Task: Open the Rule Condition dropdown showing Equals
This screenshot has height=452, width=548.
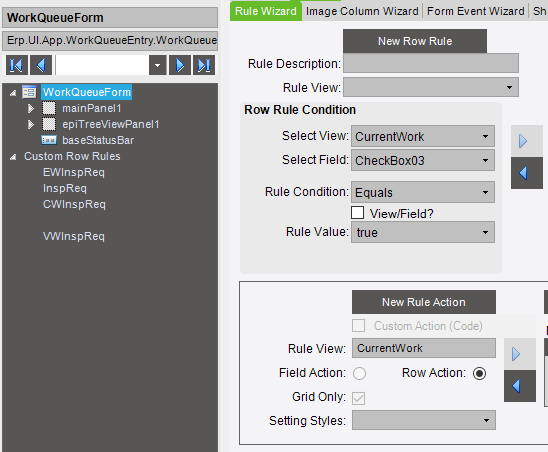Action: coord(485,192)
